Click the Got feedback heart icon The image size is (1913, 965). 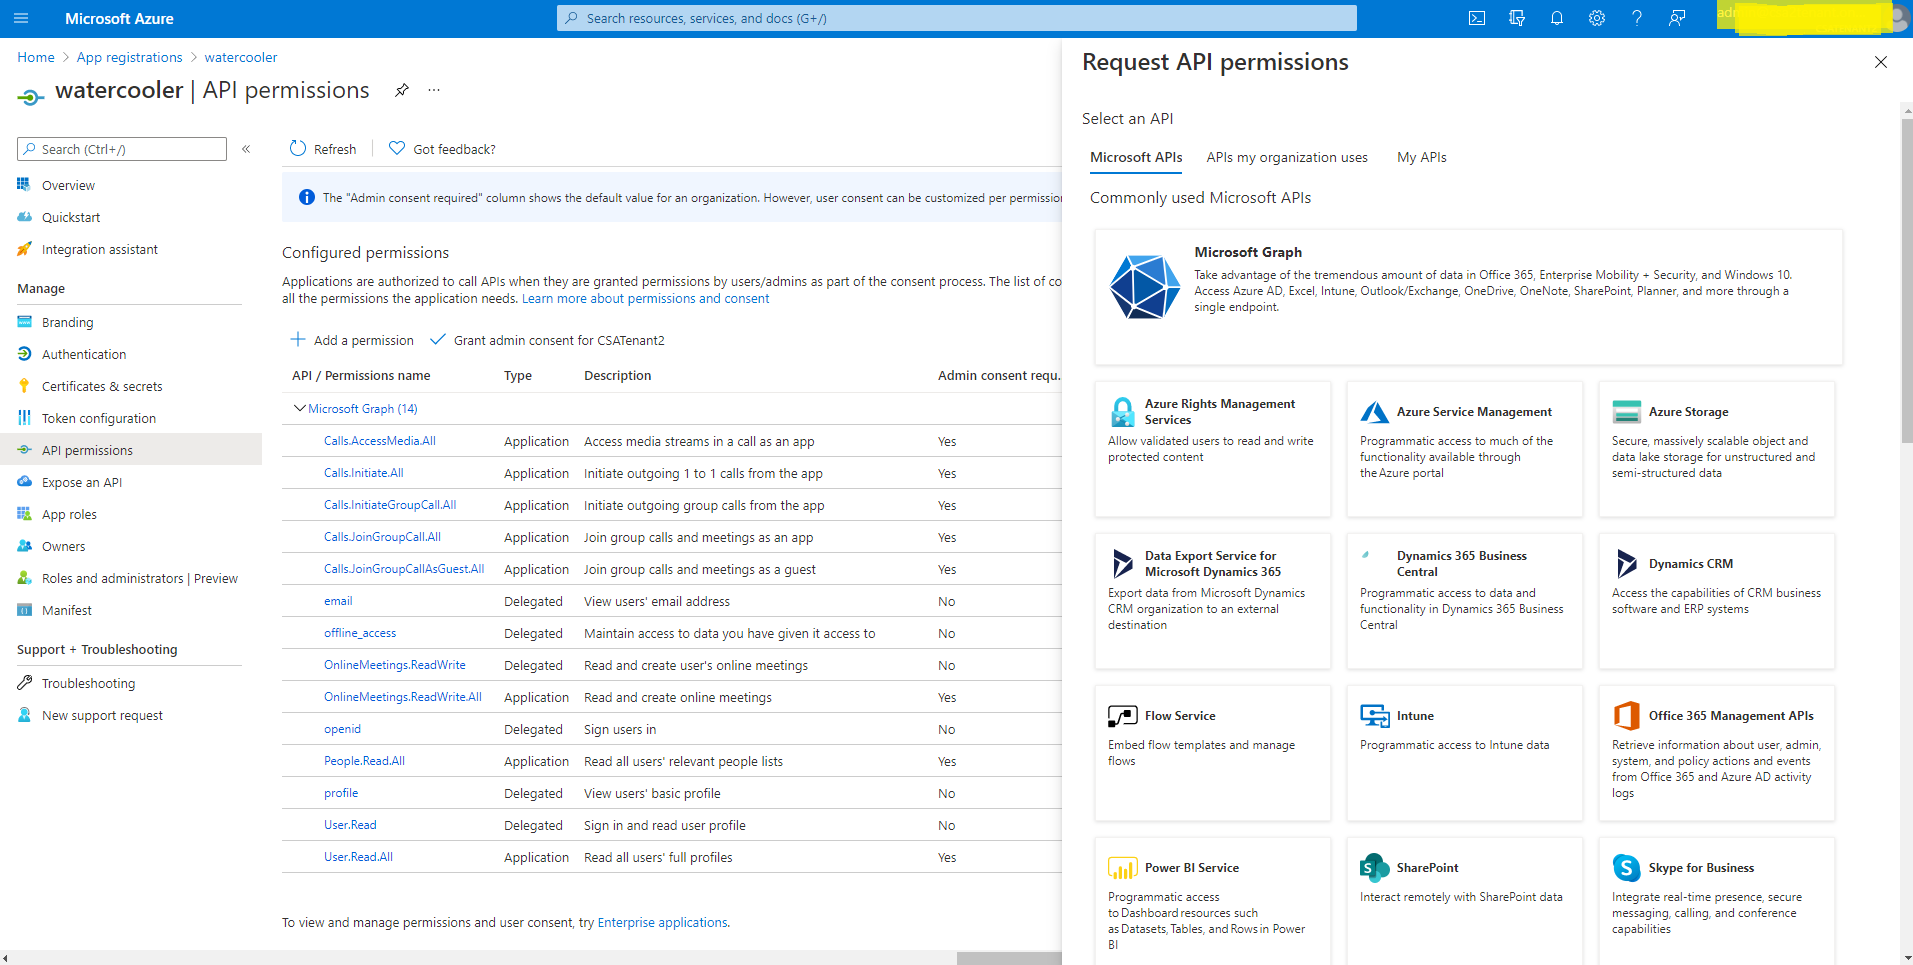coord(397,148)
